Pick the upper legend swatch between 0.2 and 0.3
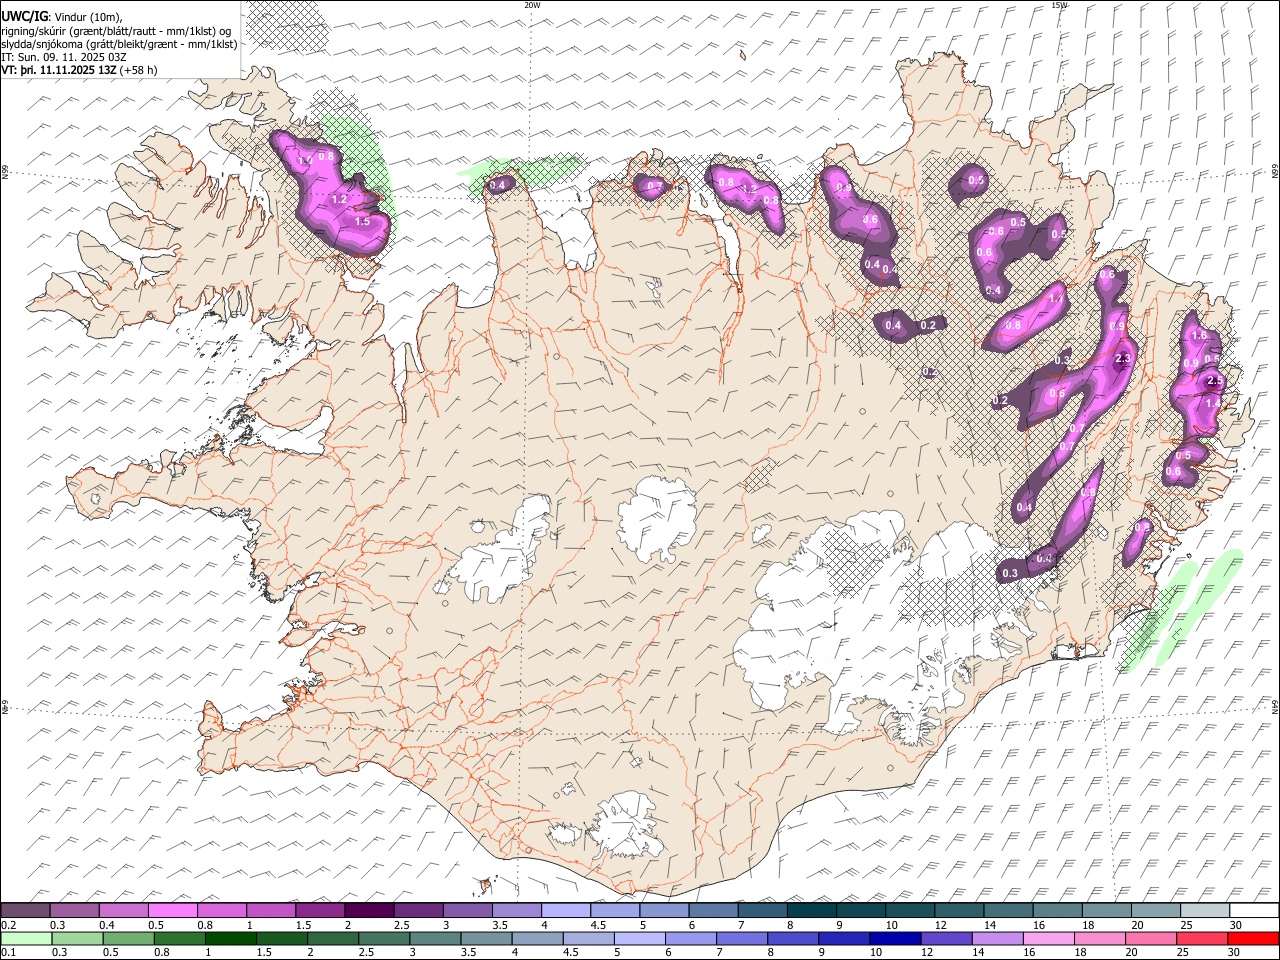This screenshot has width=1280, height=960. tap(25, 911)
